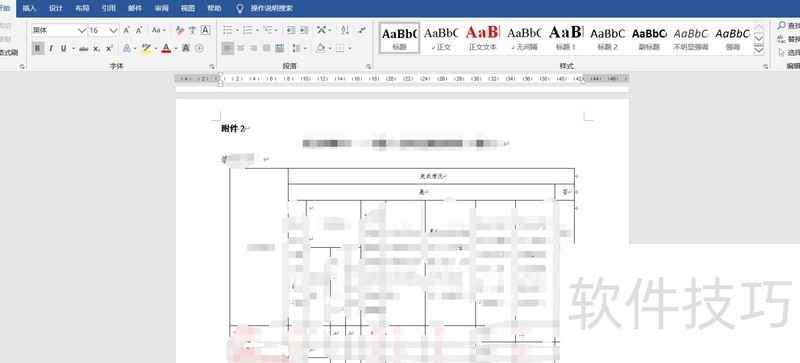Viewport: 800px width, 363px height.
Task: Apply the 标题 1 style
Action: pos(565,38)
